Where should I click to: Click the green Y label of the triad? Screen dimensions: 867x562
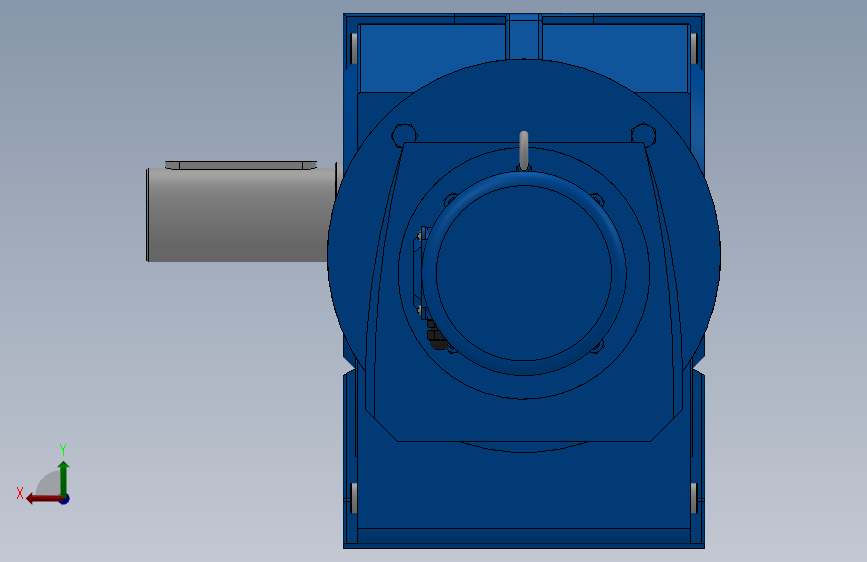click(x=63, y=449)
